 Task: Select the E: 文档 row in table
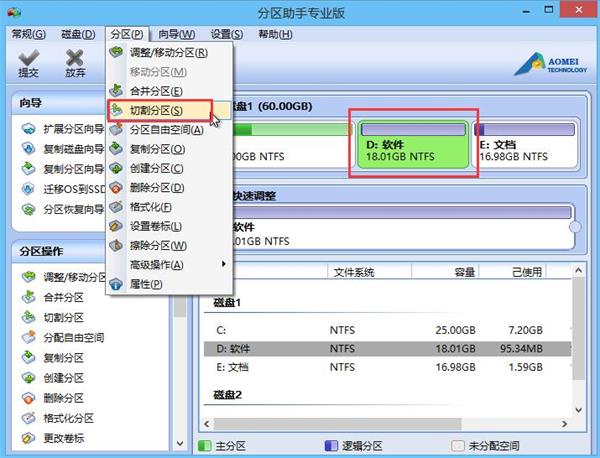pos(387,367)
